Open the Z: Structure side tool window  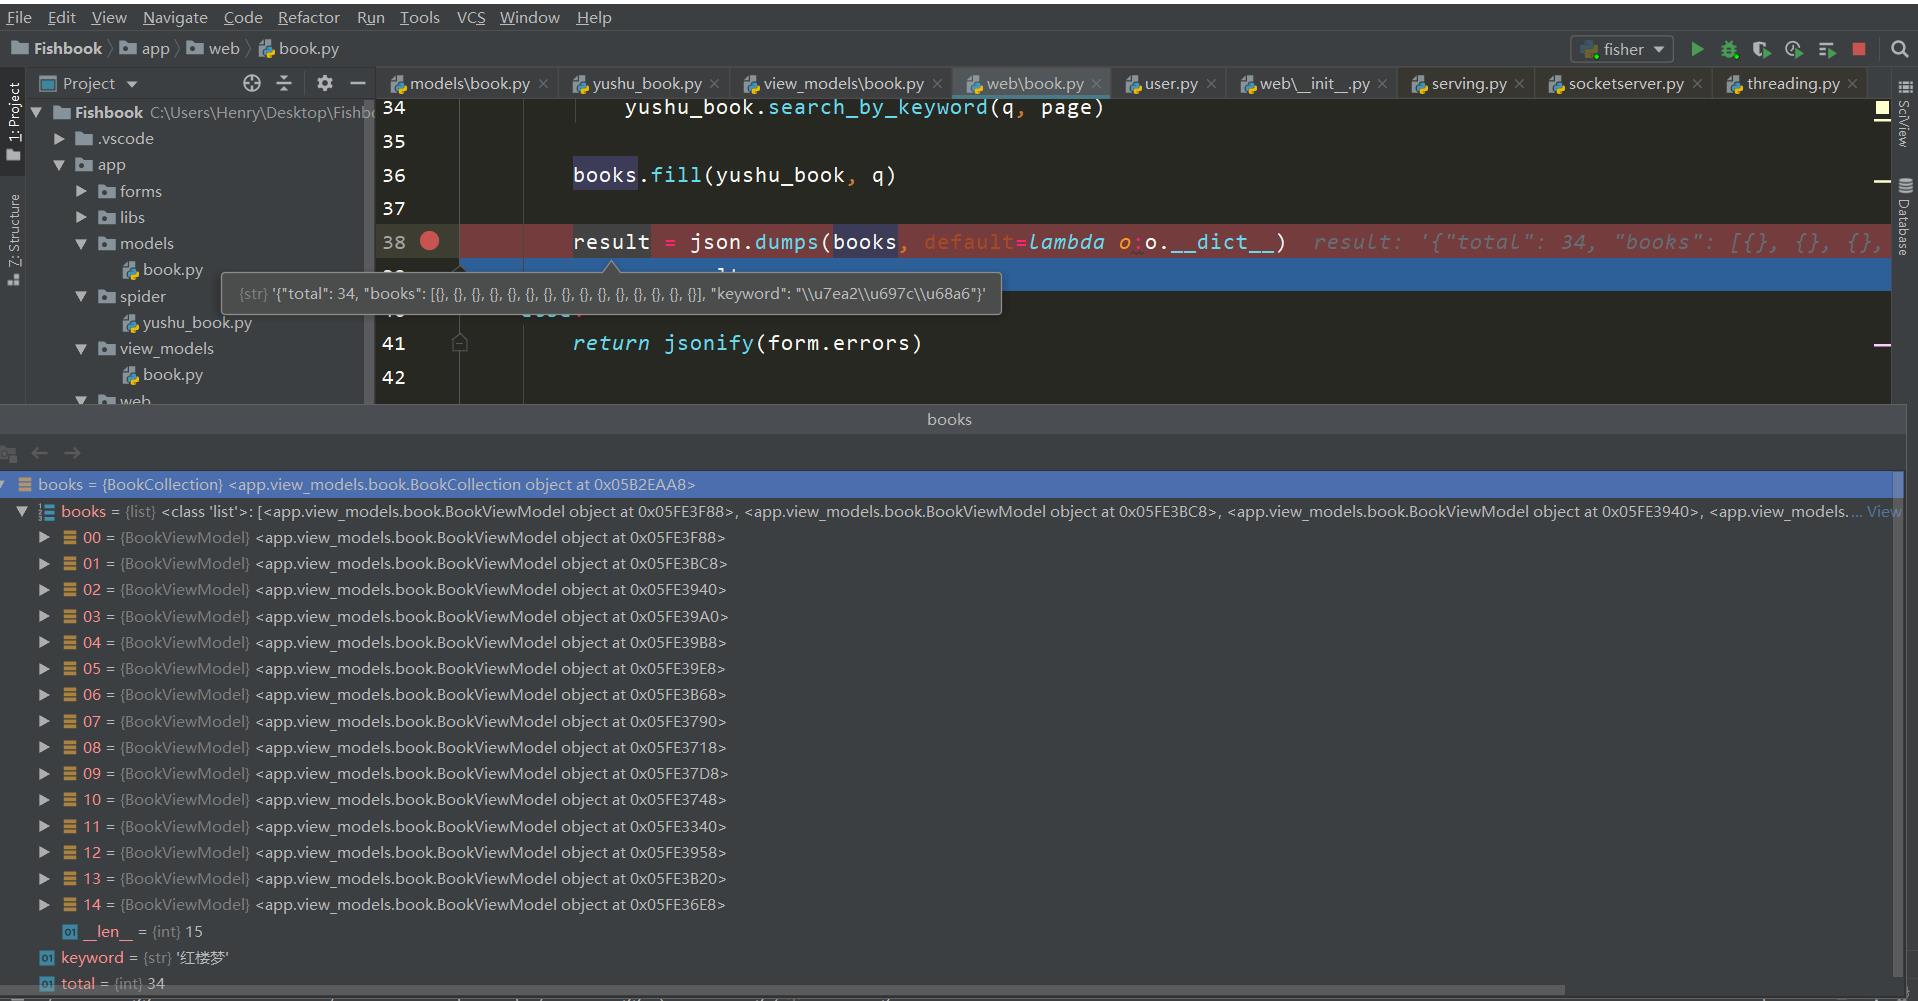pyautogui.click(x=13, y=238)
